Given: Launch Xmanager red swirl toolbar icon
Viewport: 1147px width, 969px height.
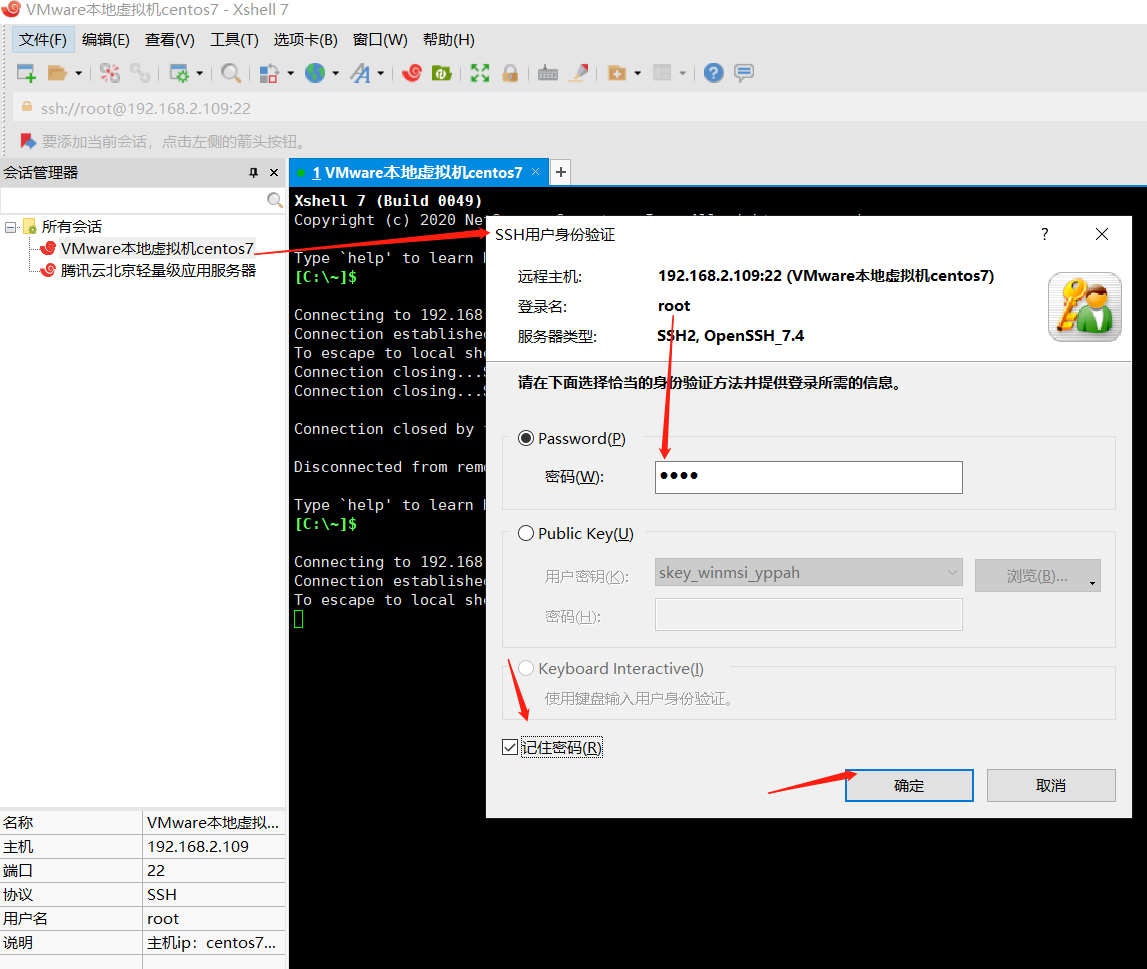Looking at the screenshot, I should coord(412,73).
